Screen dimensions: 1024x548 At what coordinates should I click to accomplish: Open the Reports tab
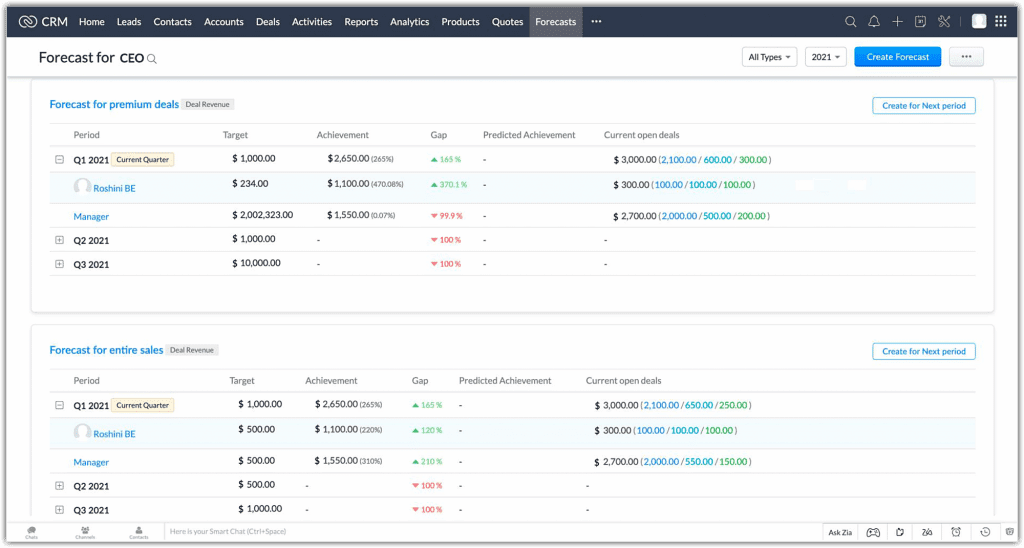coord(361,22)
